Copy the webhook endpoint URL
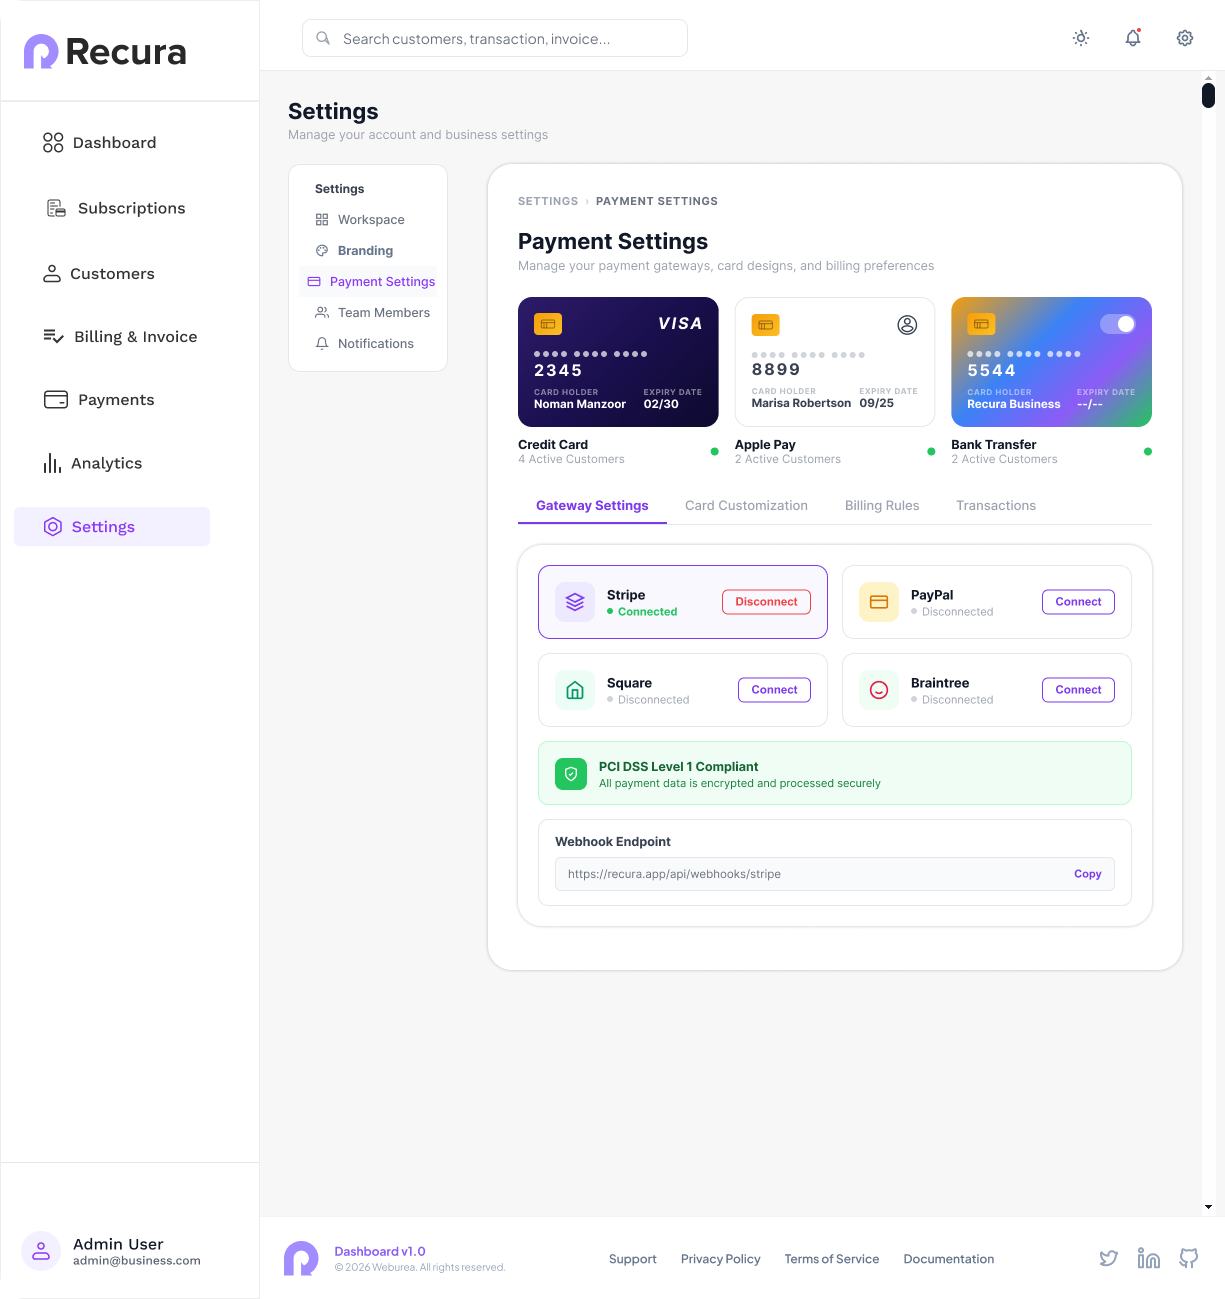The image size is (1225, 1299). click(x=1087, y=874)
